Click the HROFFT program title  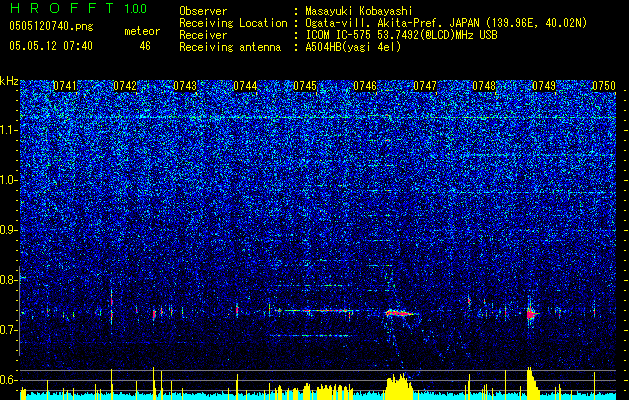(x=63, y=8)
